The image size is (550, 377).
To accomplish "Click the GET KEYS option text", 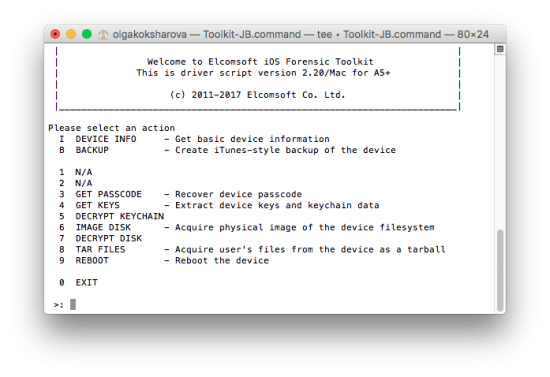I will coord(98,205).
